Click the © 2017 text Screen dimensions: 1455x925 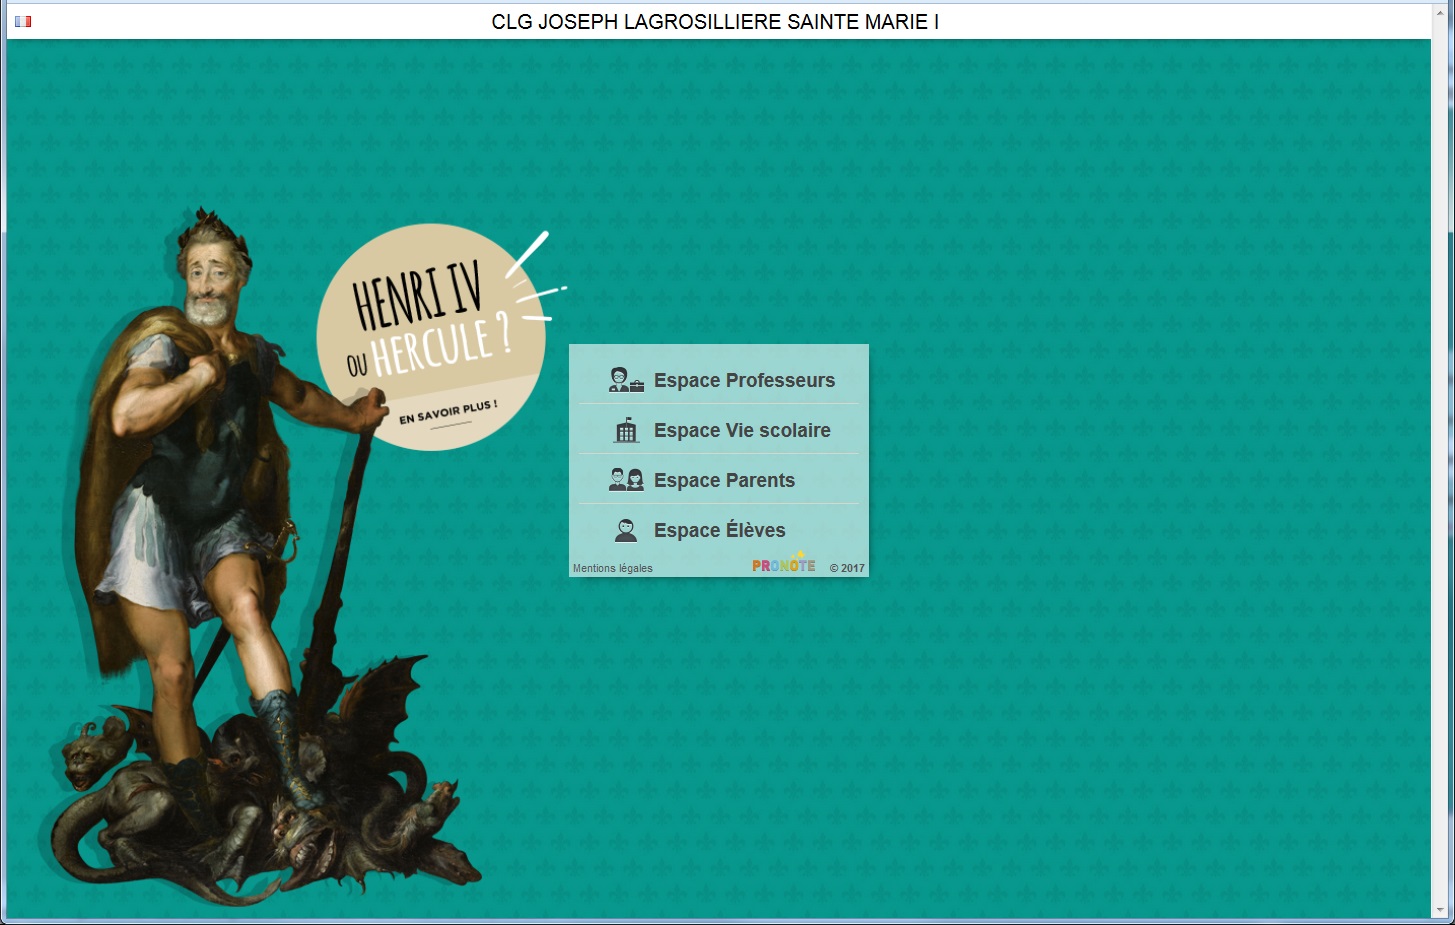point(847,568)
